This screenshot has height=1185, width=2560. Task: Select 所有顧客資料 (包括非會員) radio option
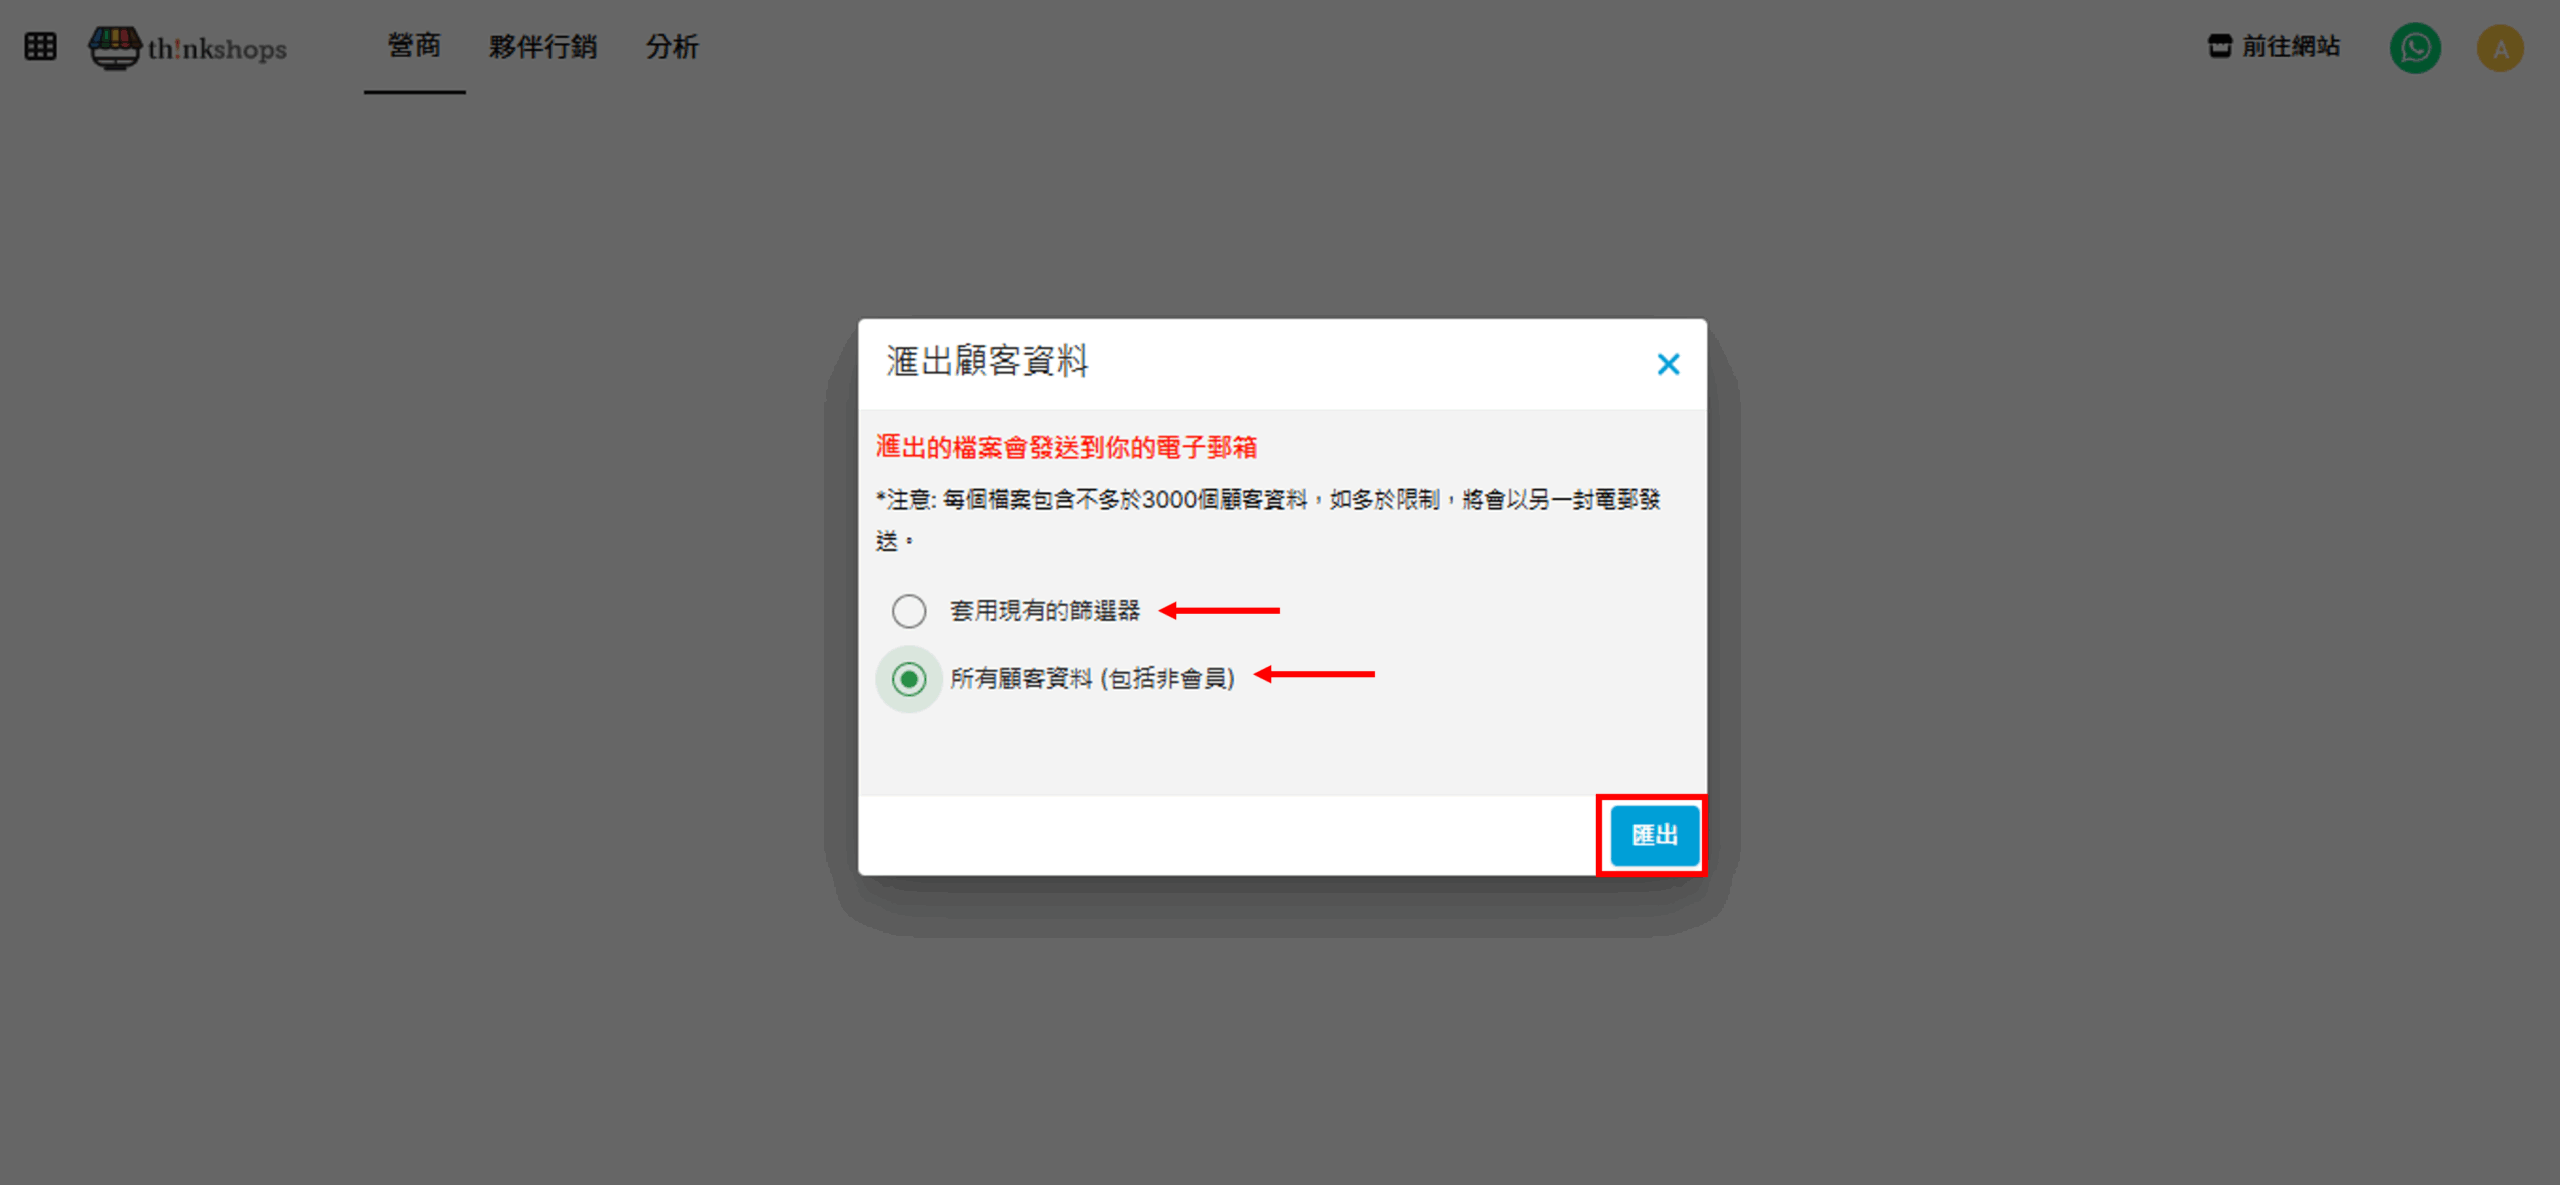coord(909,679)
